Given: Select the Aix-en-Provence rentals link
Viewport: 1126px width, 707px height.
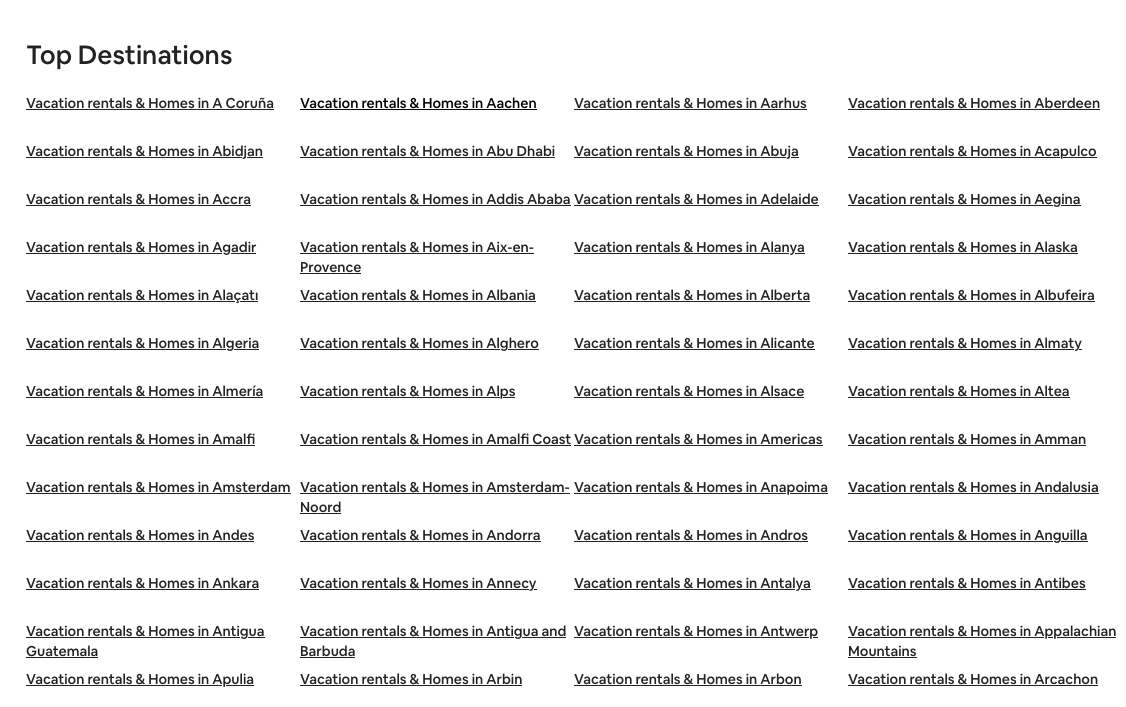Looking at the screenshot, I should point(417,257).
